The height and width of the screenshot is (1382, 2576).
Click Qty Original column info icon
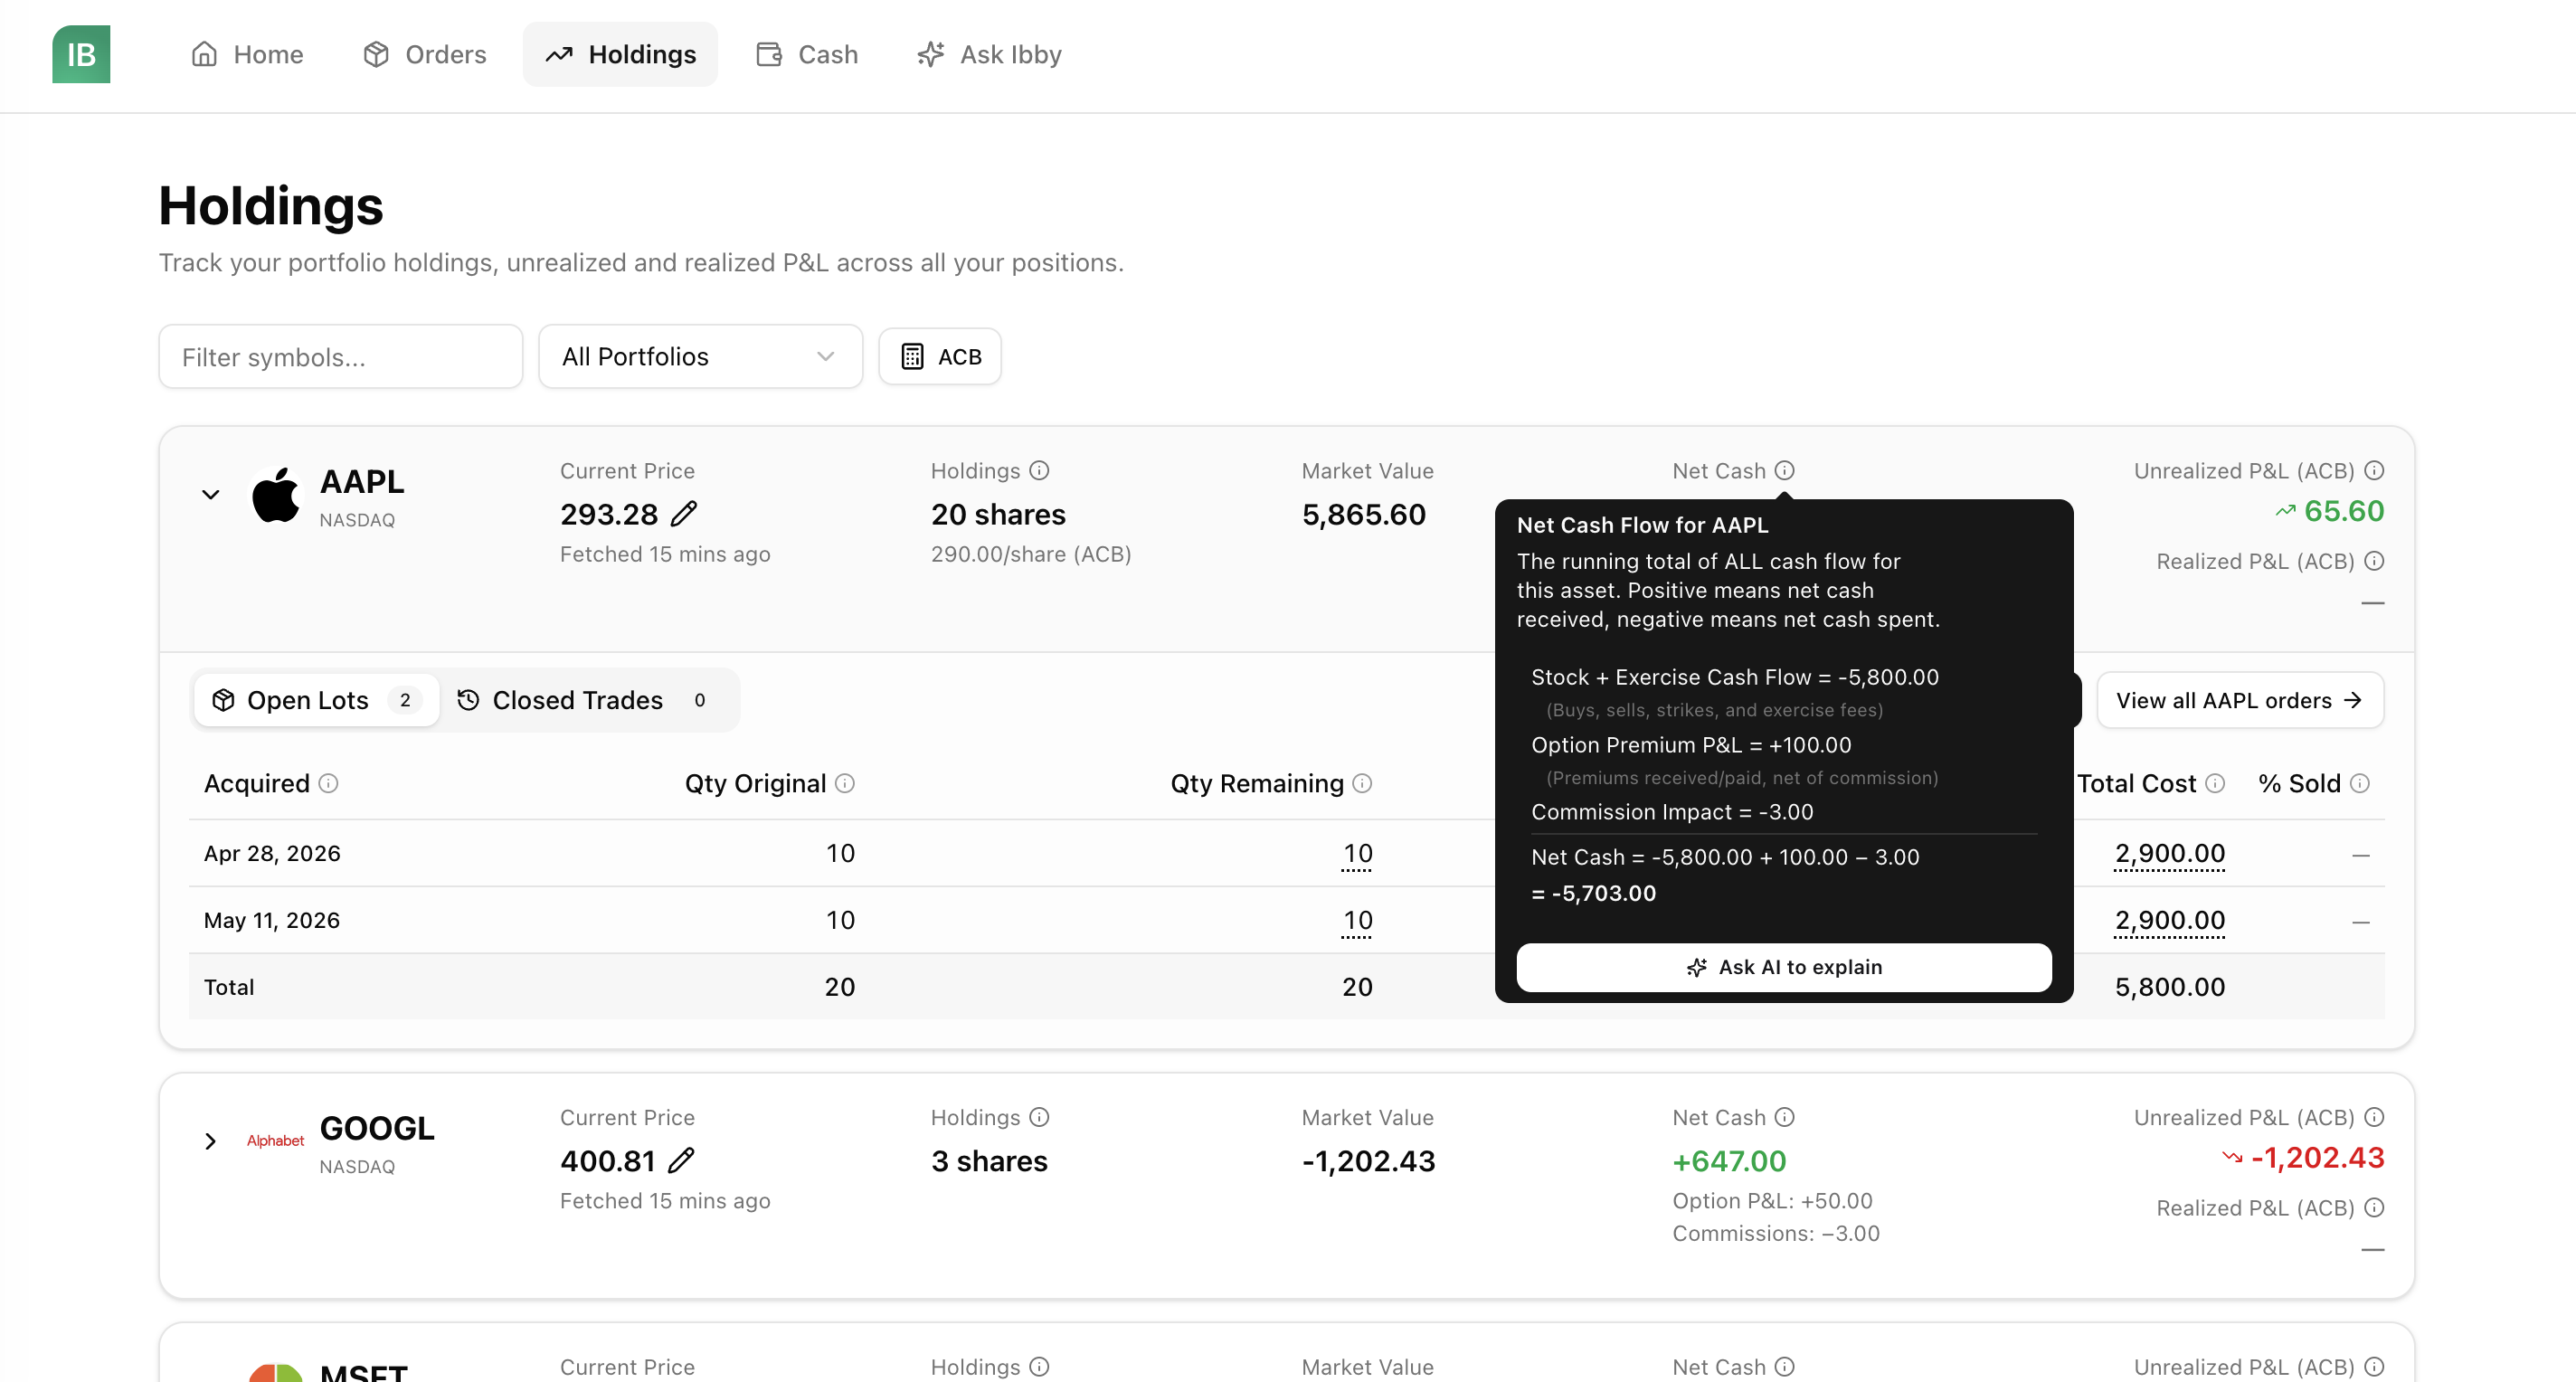pos(845,783)
